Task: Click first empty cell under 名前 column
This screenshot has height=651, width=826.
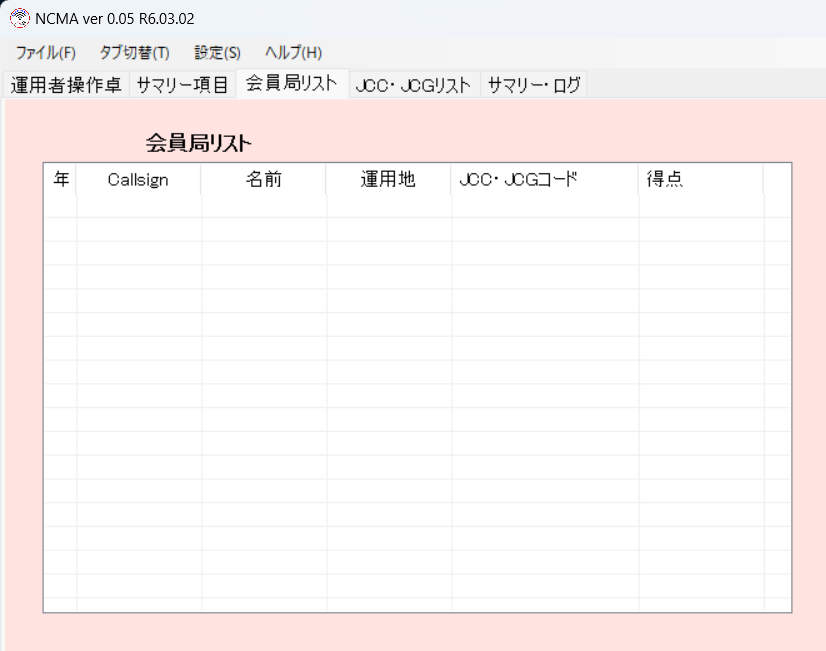Action: tap(264, 206)
